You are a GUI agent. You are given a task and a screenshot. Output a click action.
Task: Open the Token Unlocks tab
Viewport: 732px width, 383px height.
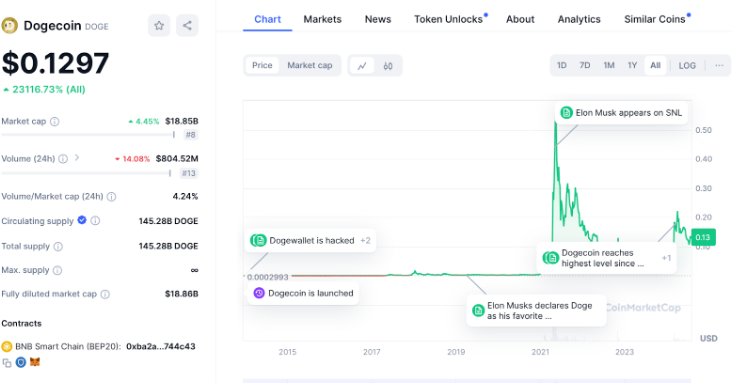(449, 19)
